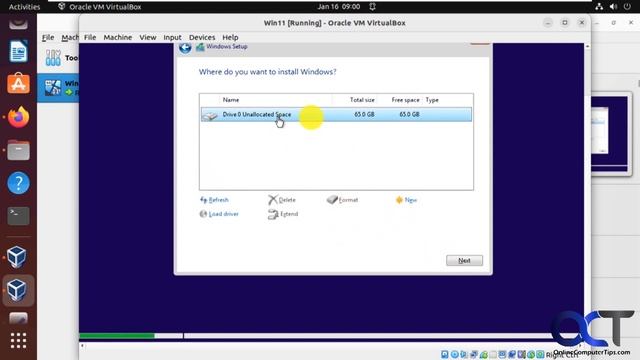Open Ubuntu Software from the dock
The height and width of the screenshot is (360, 640).
[18, 83]
